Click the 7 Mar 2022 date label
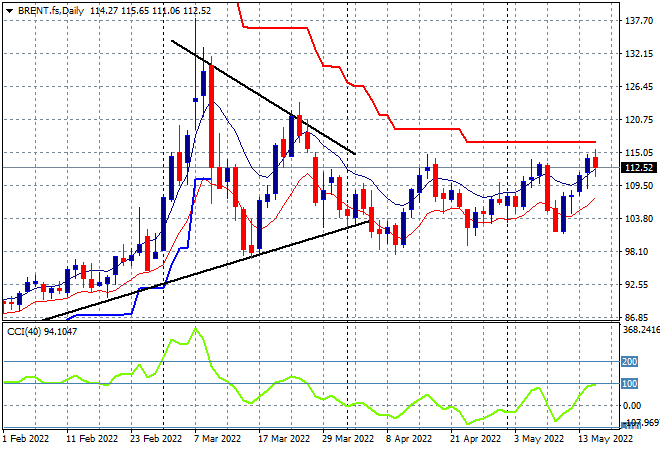The height and width of the screenshot is (450, 660). pos(217,439)
